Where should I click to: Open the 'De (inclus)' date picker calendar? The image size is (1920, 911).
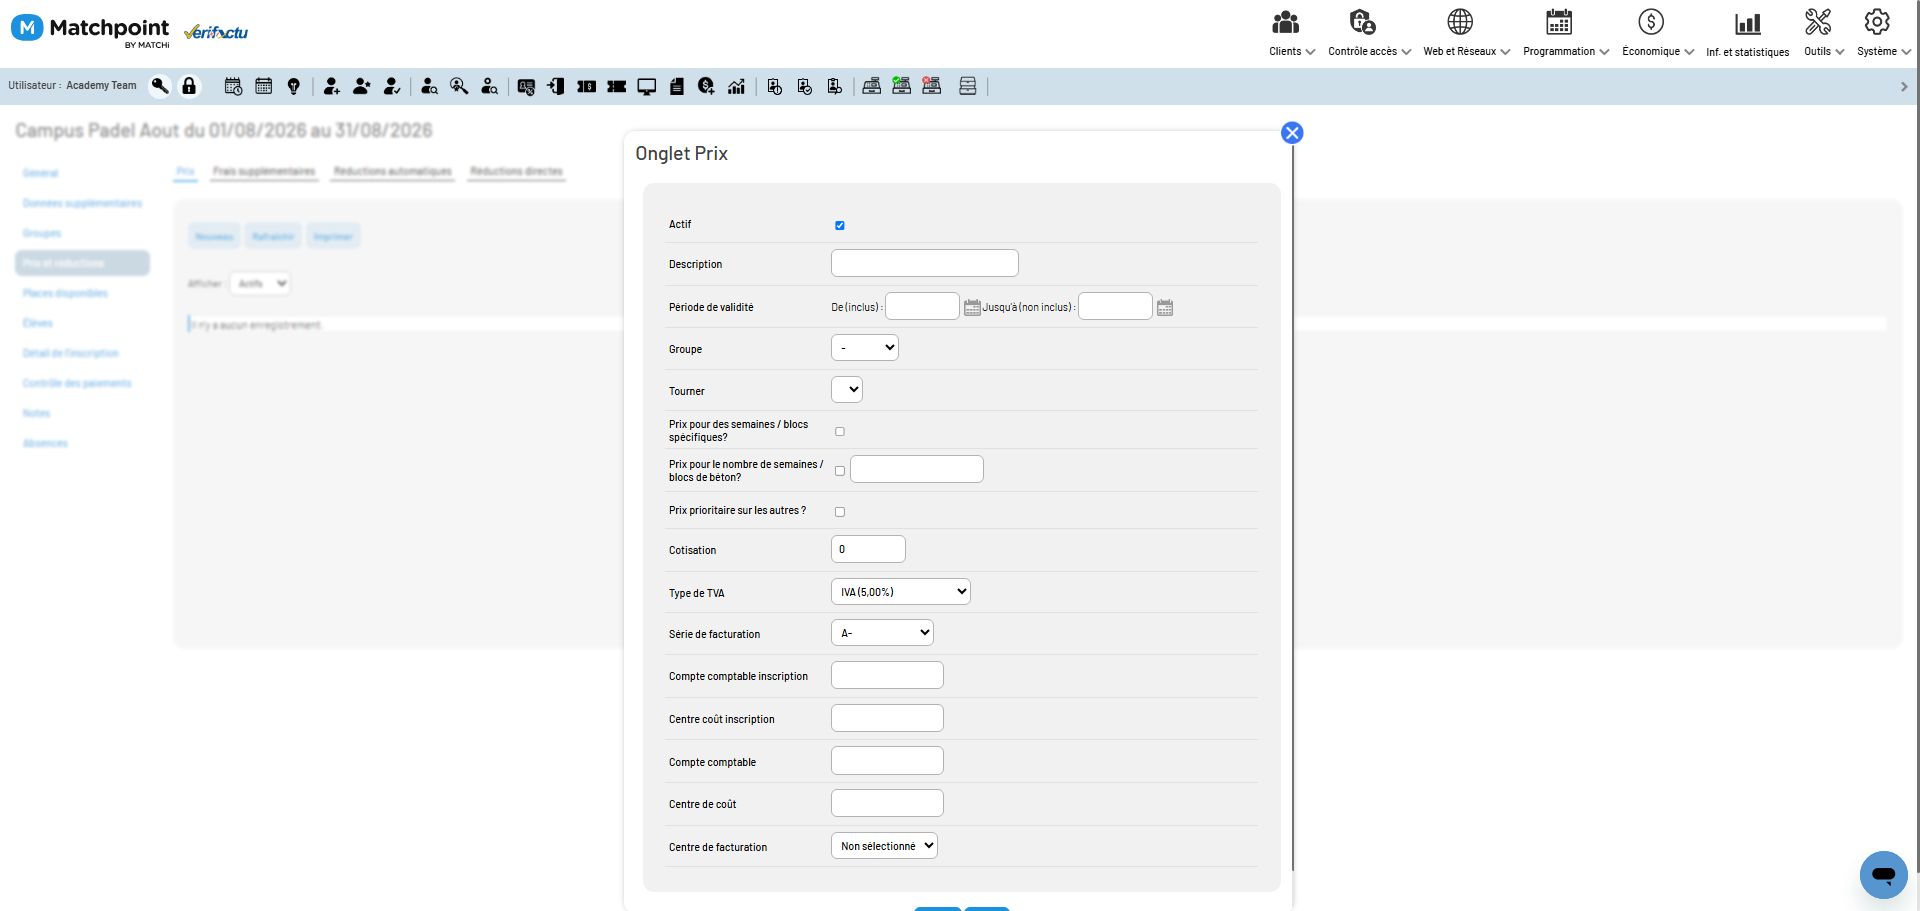coord(972,308)
